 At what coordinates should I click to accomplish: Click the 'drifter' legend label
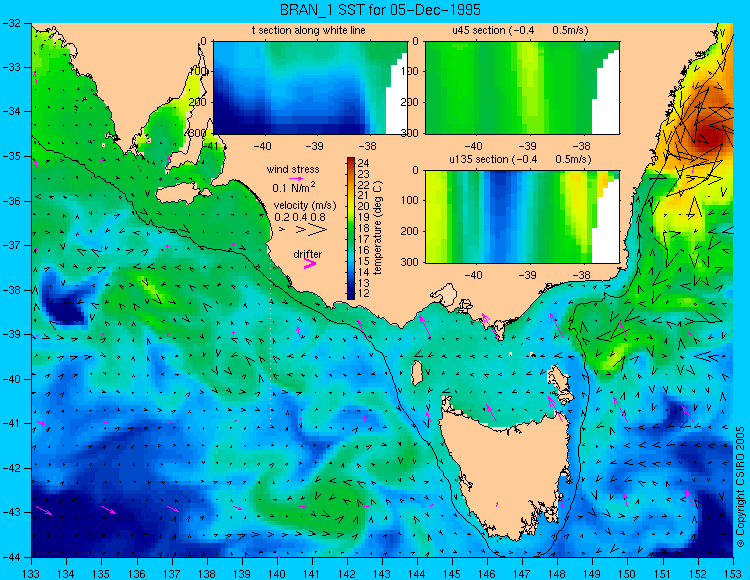point(308,254)
